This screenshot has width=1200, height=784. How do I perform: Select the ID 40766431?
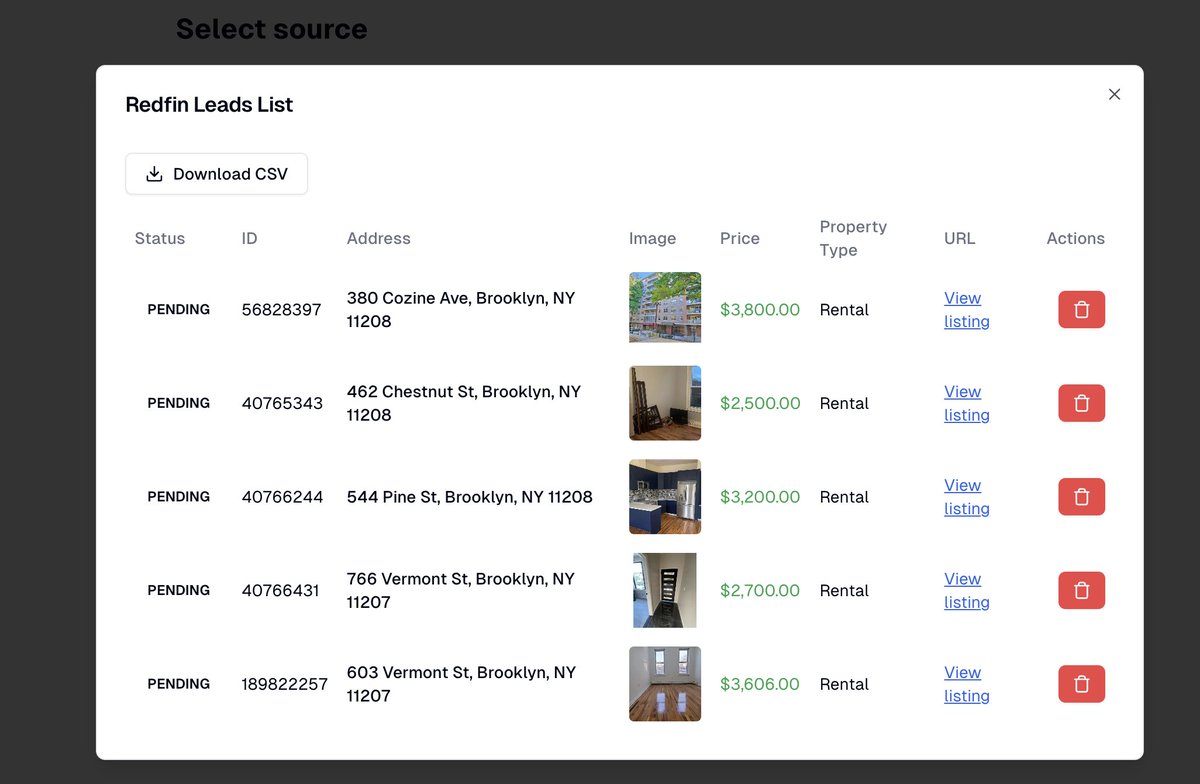[280, 590]
